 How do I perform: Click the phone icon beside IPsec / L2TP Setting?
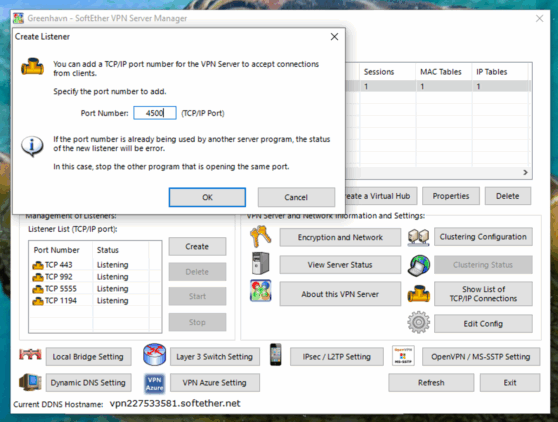(275, 354)
